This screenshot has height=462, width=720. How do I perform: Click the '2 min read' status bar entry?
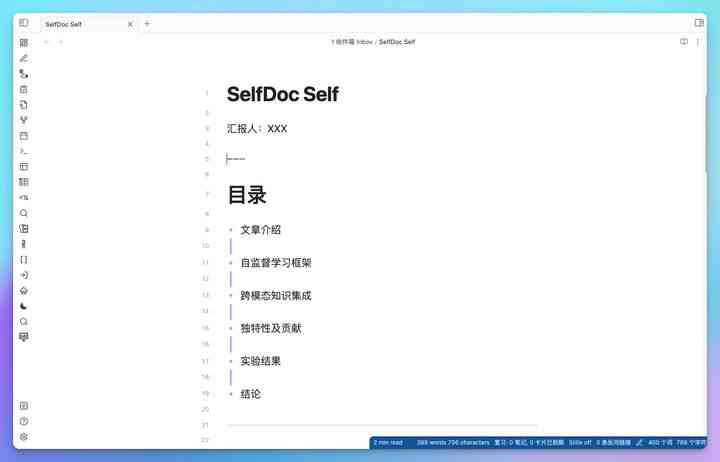point(388,443)
